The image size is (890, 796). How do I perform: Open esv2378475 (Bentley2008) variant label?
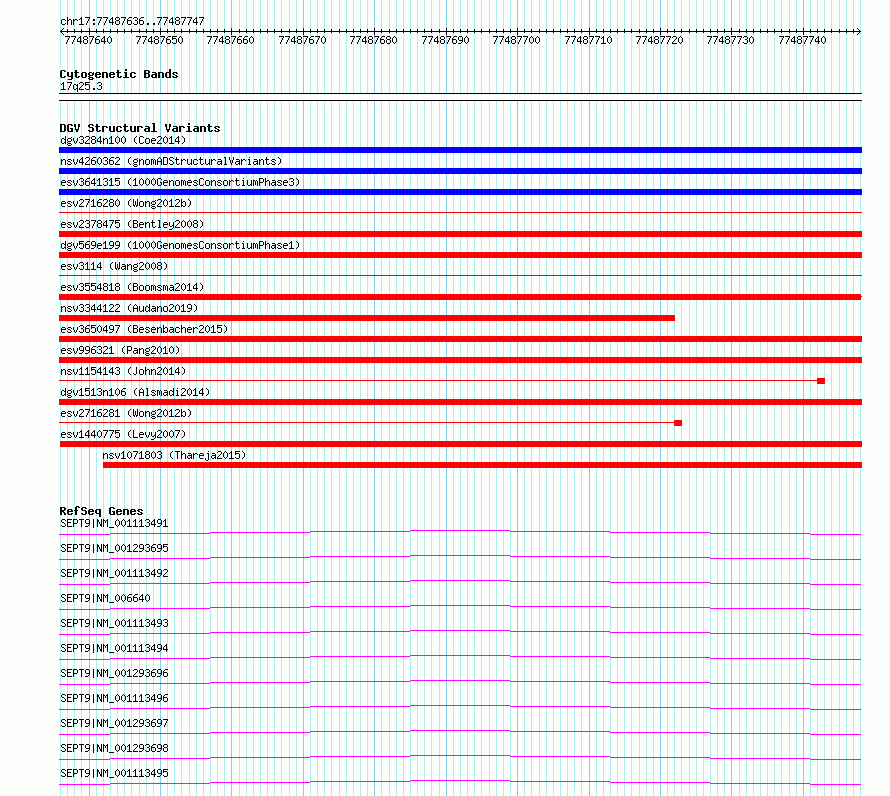point(132,224)
